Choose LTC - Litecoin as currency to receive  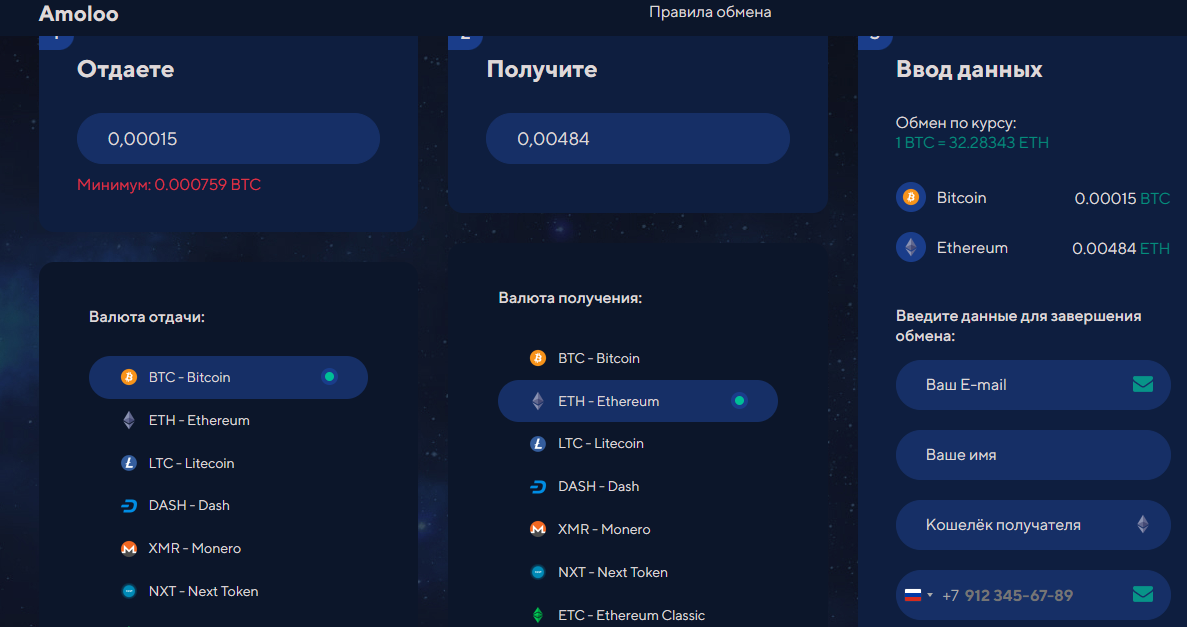[x=637, y=444]
